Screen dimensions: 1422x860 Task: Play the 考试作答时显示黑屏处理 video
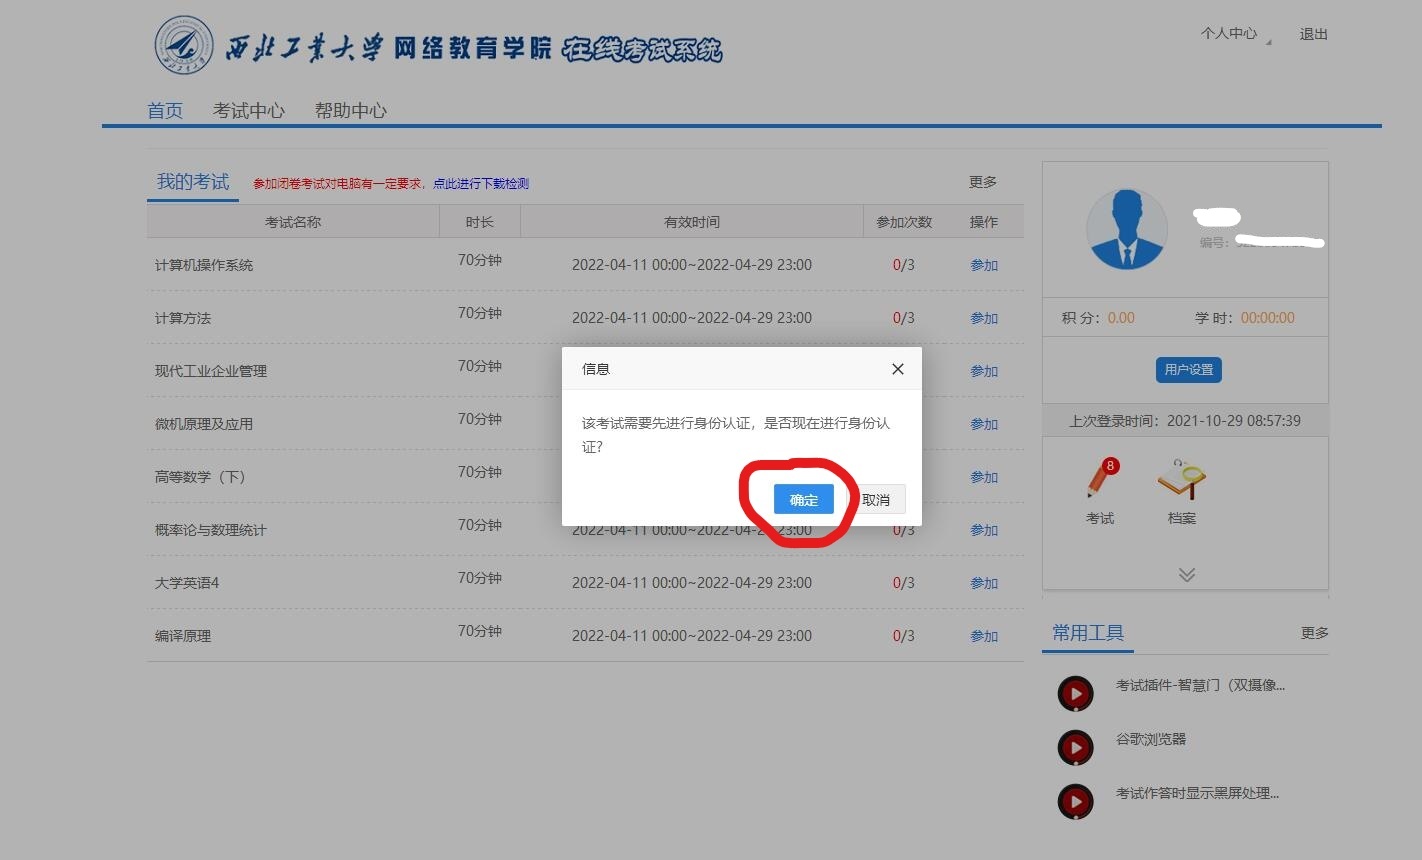pyautogui.click(x=1075, y=800)
